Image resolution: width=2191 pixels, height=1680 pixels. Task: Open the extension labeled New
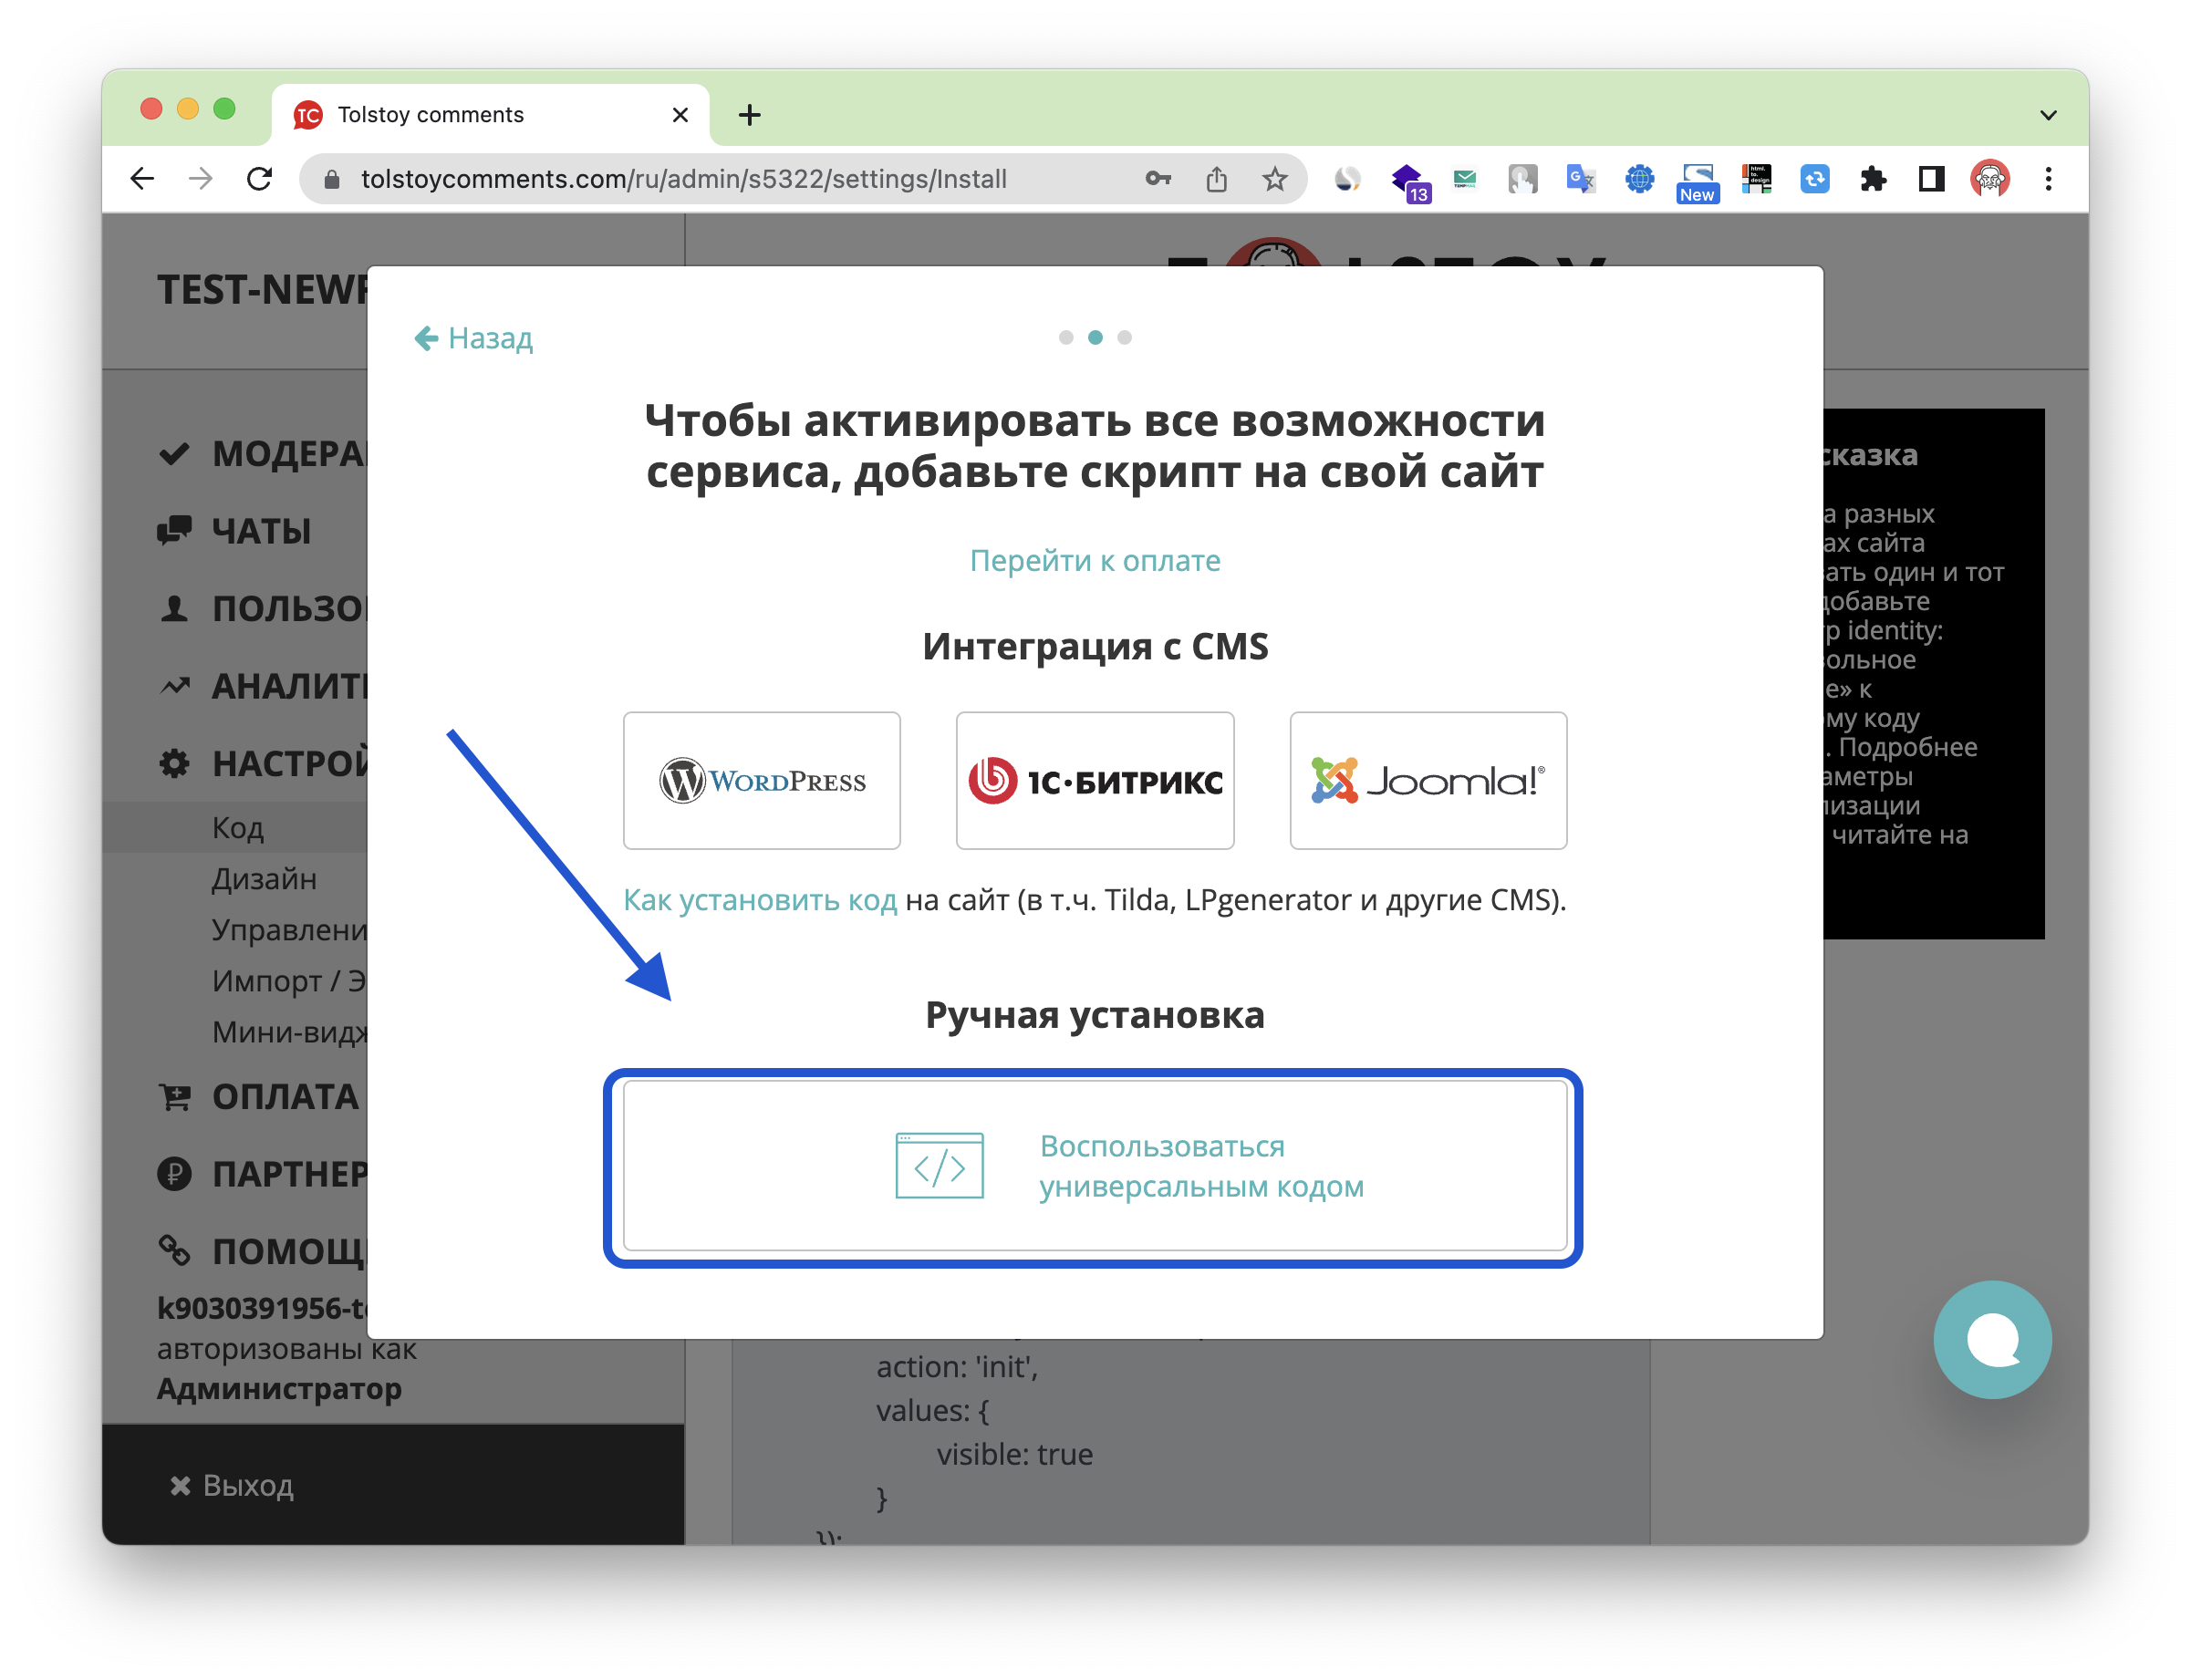click(x=1697, y=182)
